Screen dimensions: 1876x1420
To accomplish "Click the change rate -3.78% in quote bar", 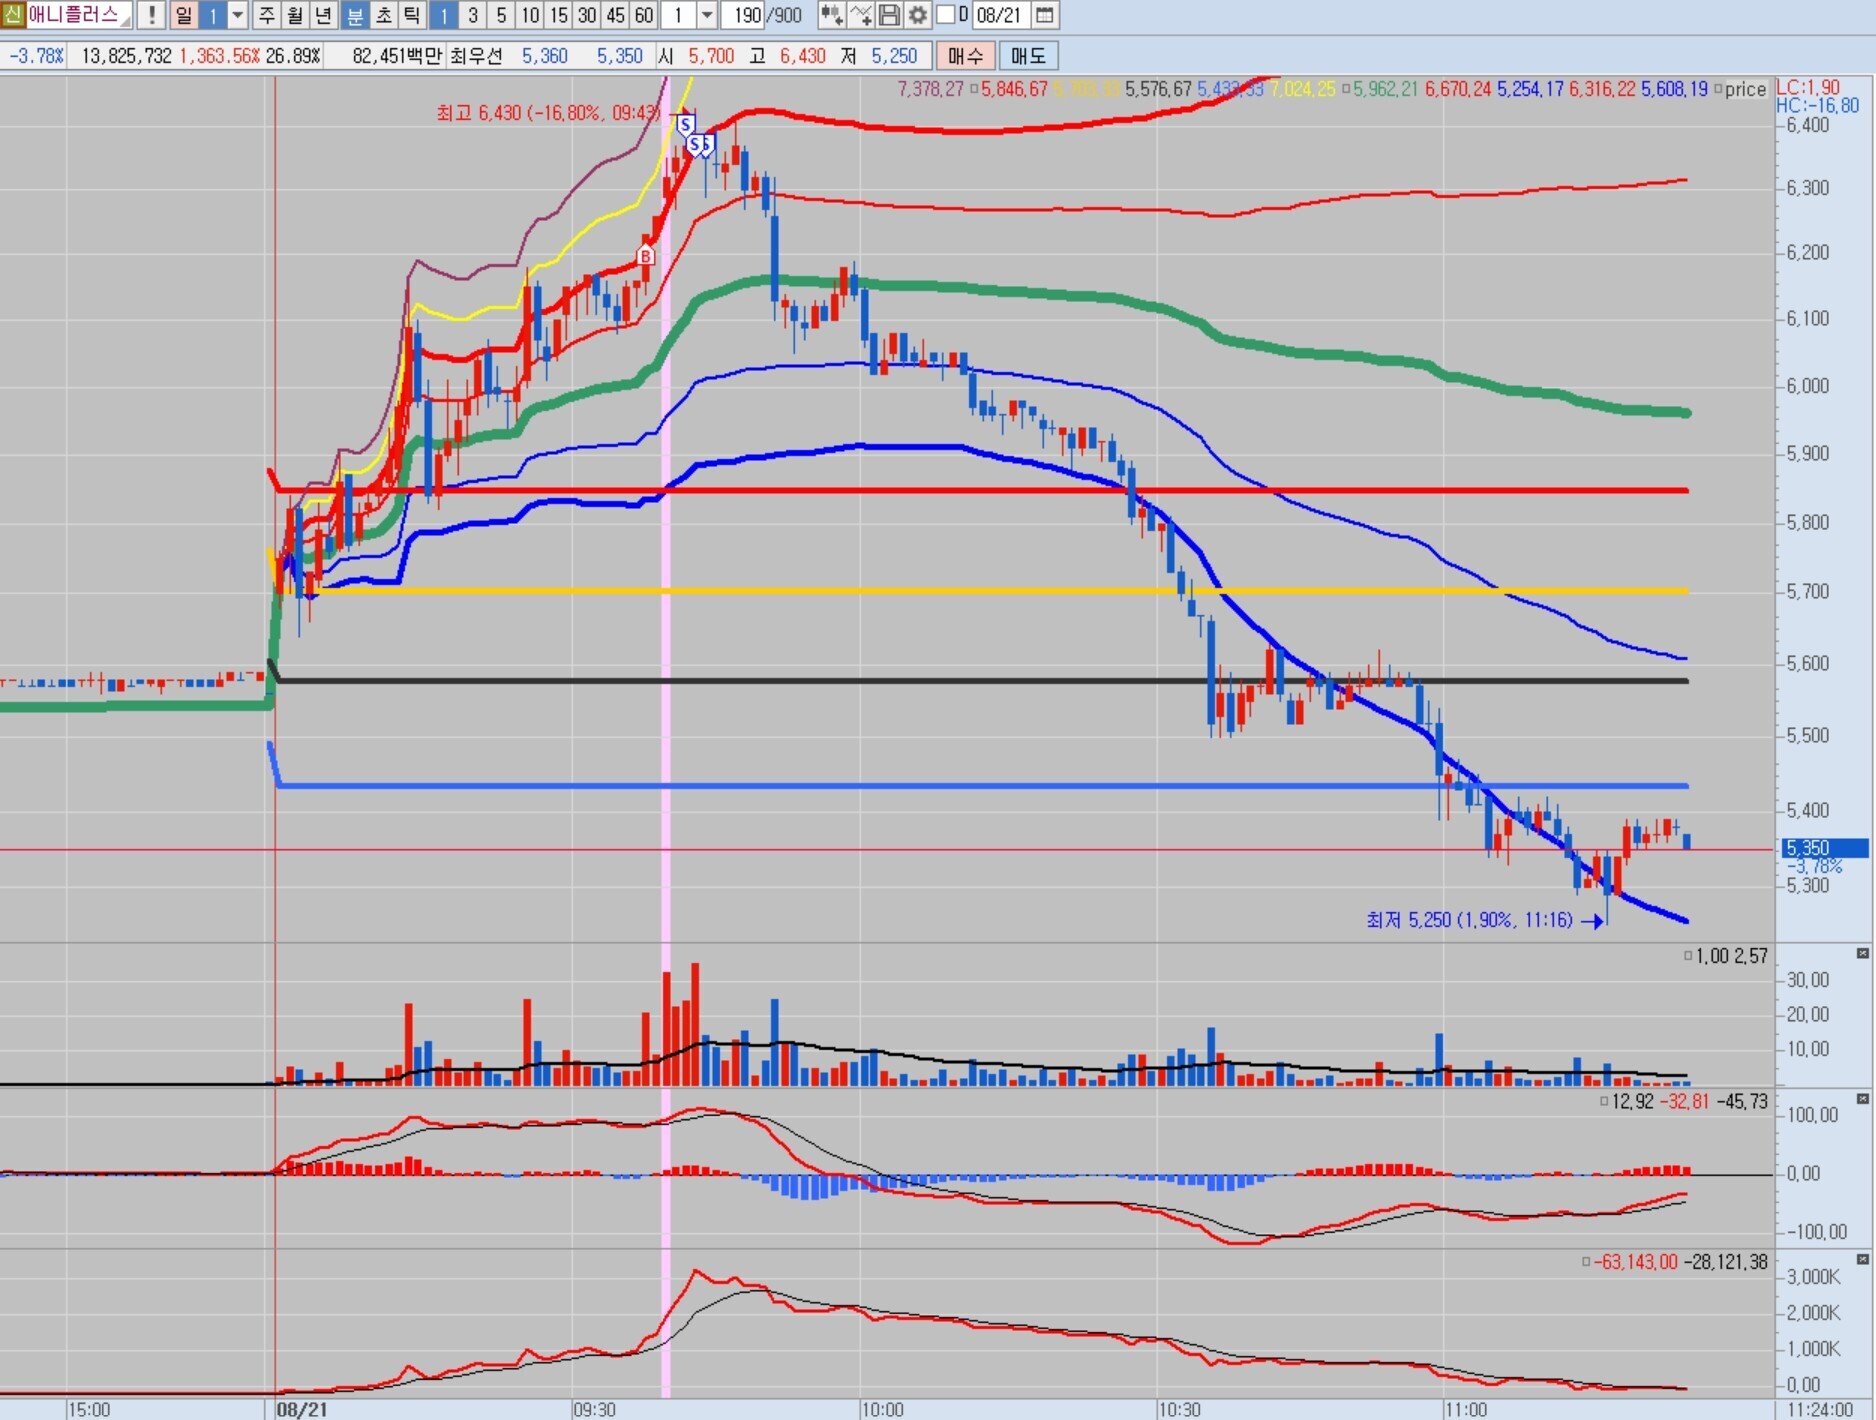I will (x=36, y=56).
